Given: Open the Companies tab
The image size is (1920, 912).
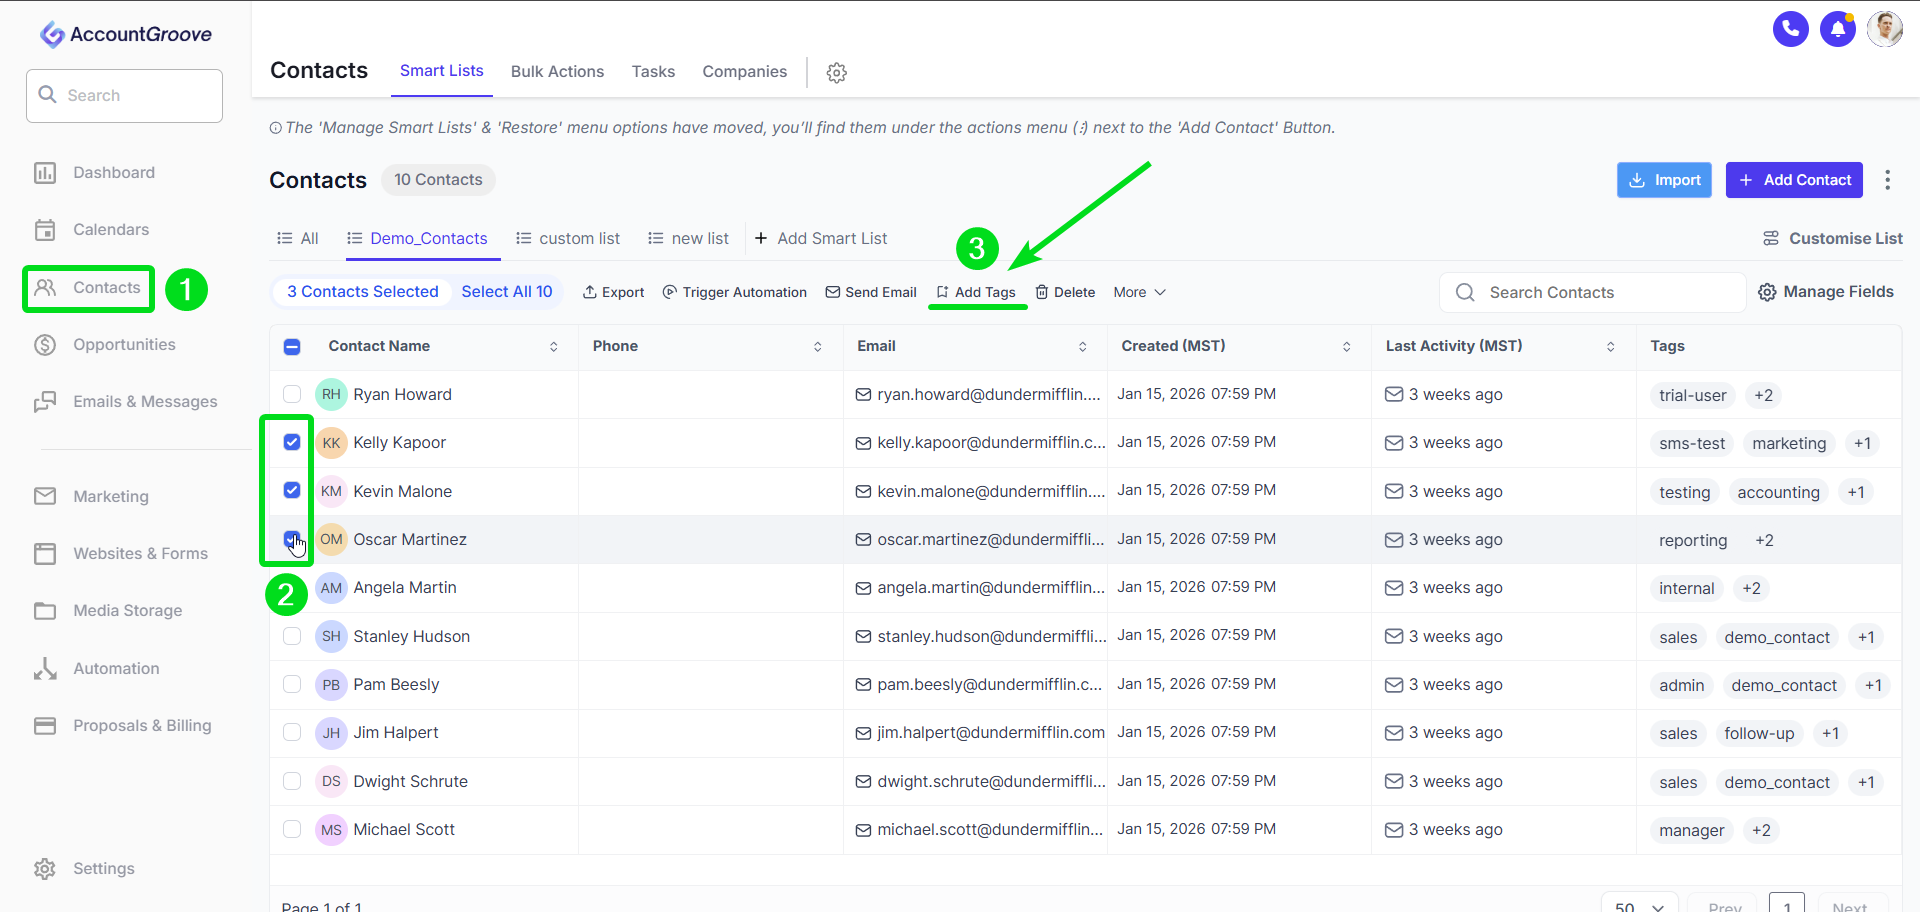Looking at the screenshot, I should coord(745,72).
